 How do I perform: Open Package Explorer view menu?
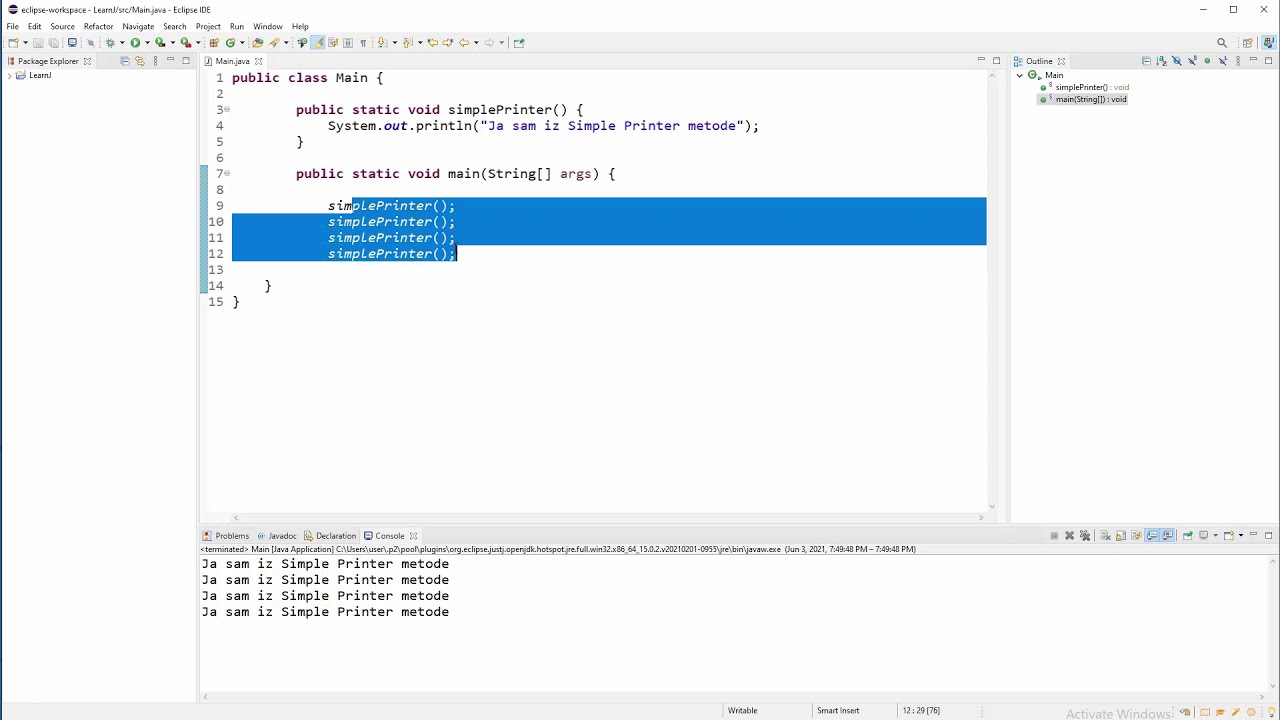(155, 61)
